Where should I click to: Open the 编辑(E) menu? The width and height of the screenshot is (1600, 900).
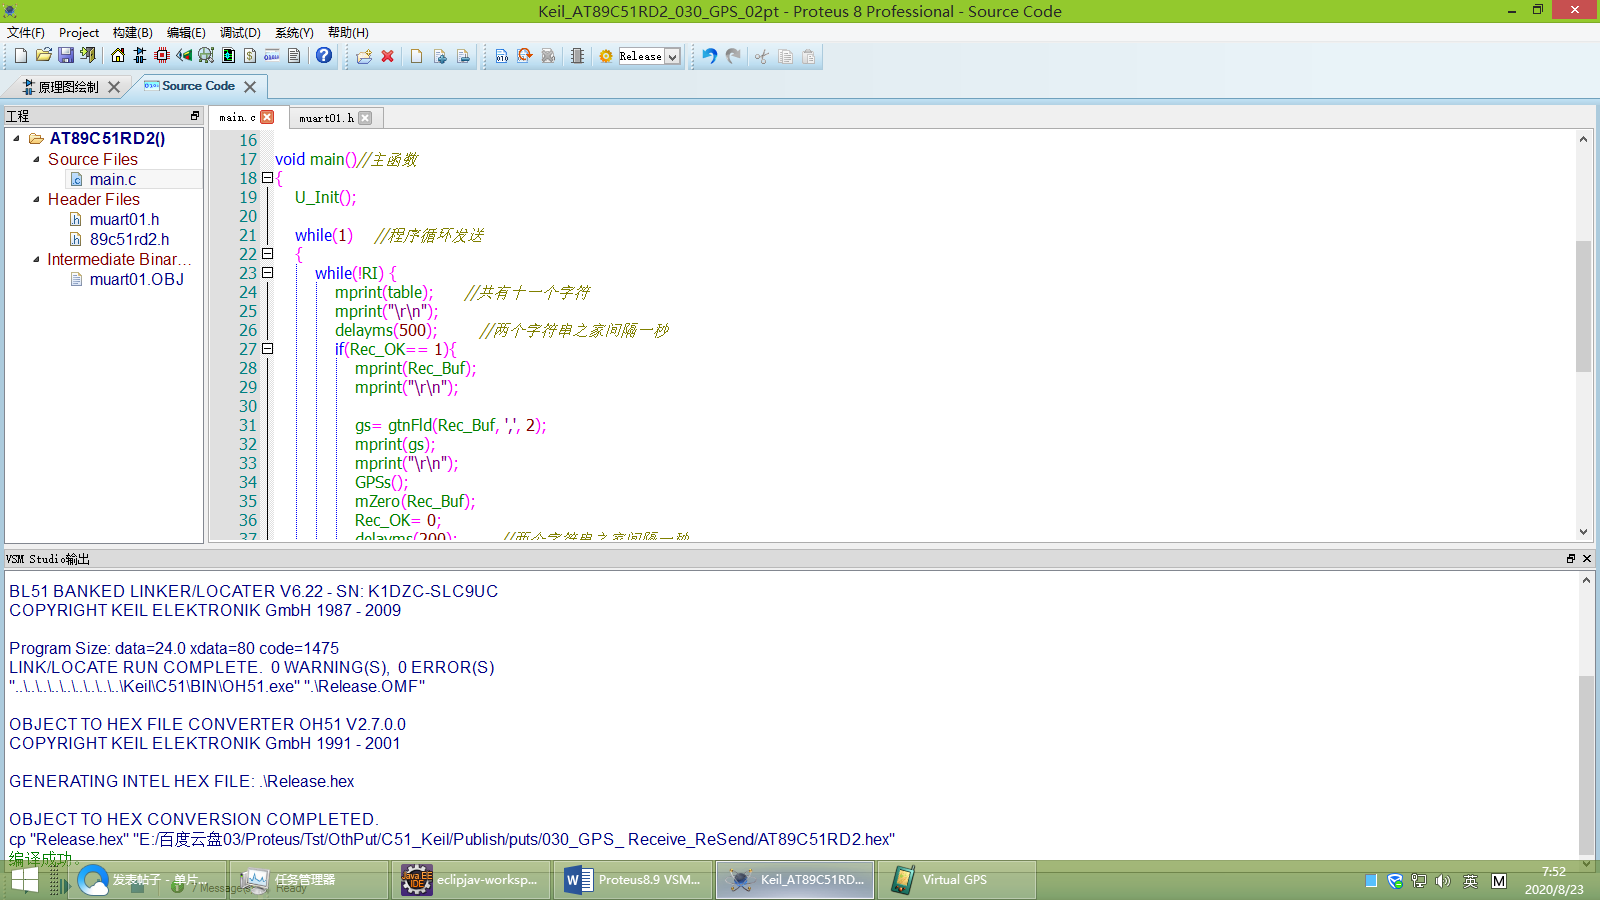tap(186, 32)
